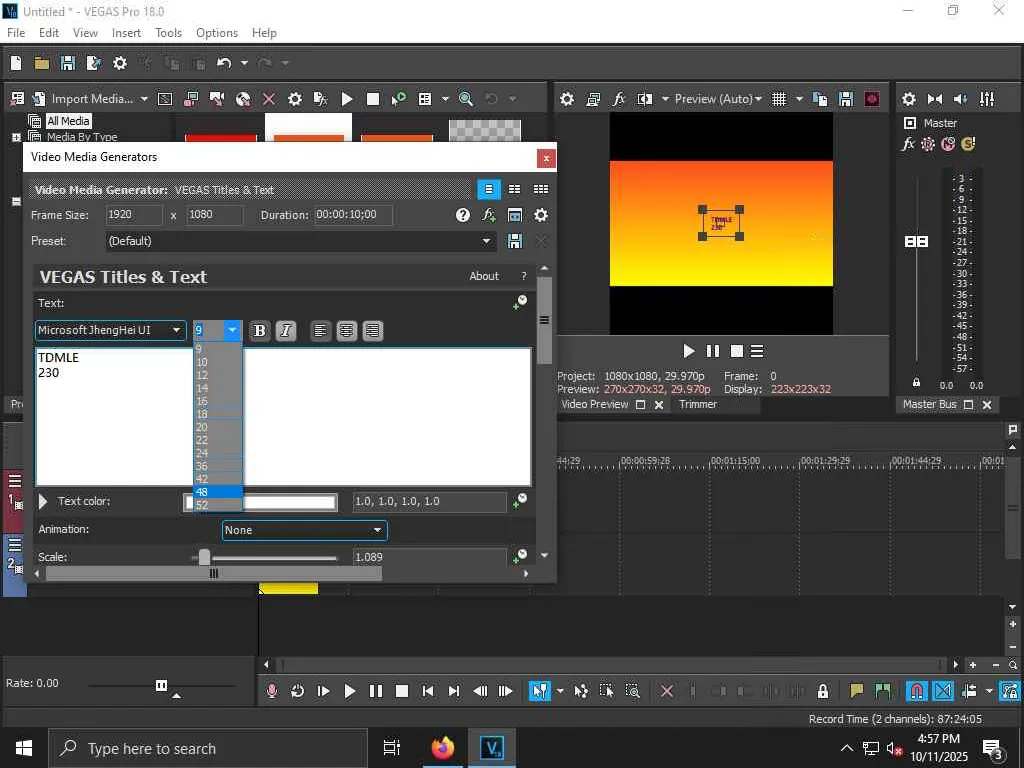Open the Options menu
Image resolution: width=1024 pixels, height=768 pixels.
pyautogui.click(x=217, y=33)
